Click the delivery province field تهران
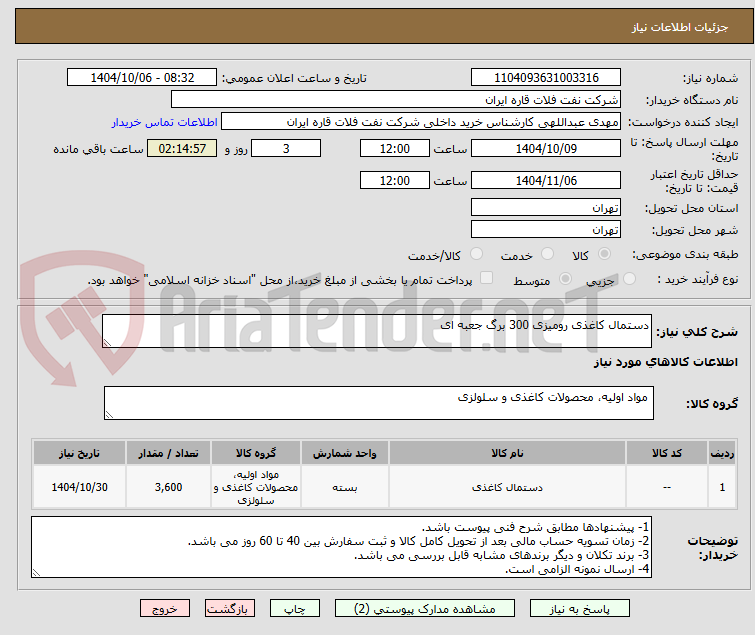Viewport: 755px width, 635px height. [546, 207]
